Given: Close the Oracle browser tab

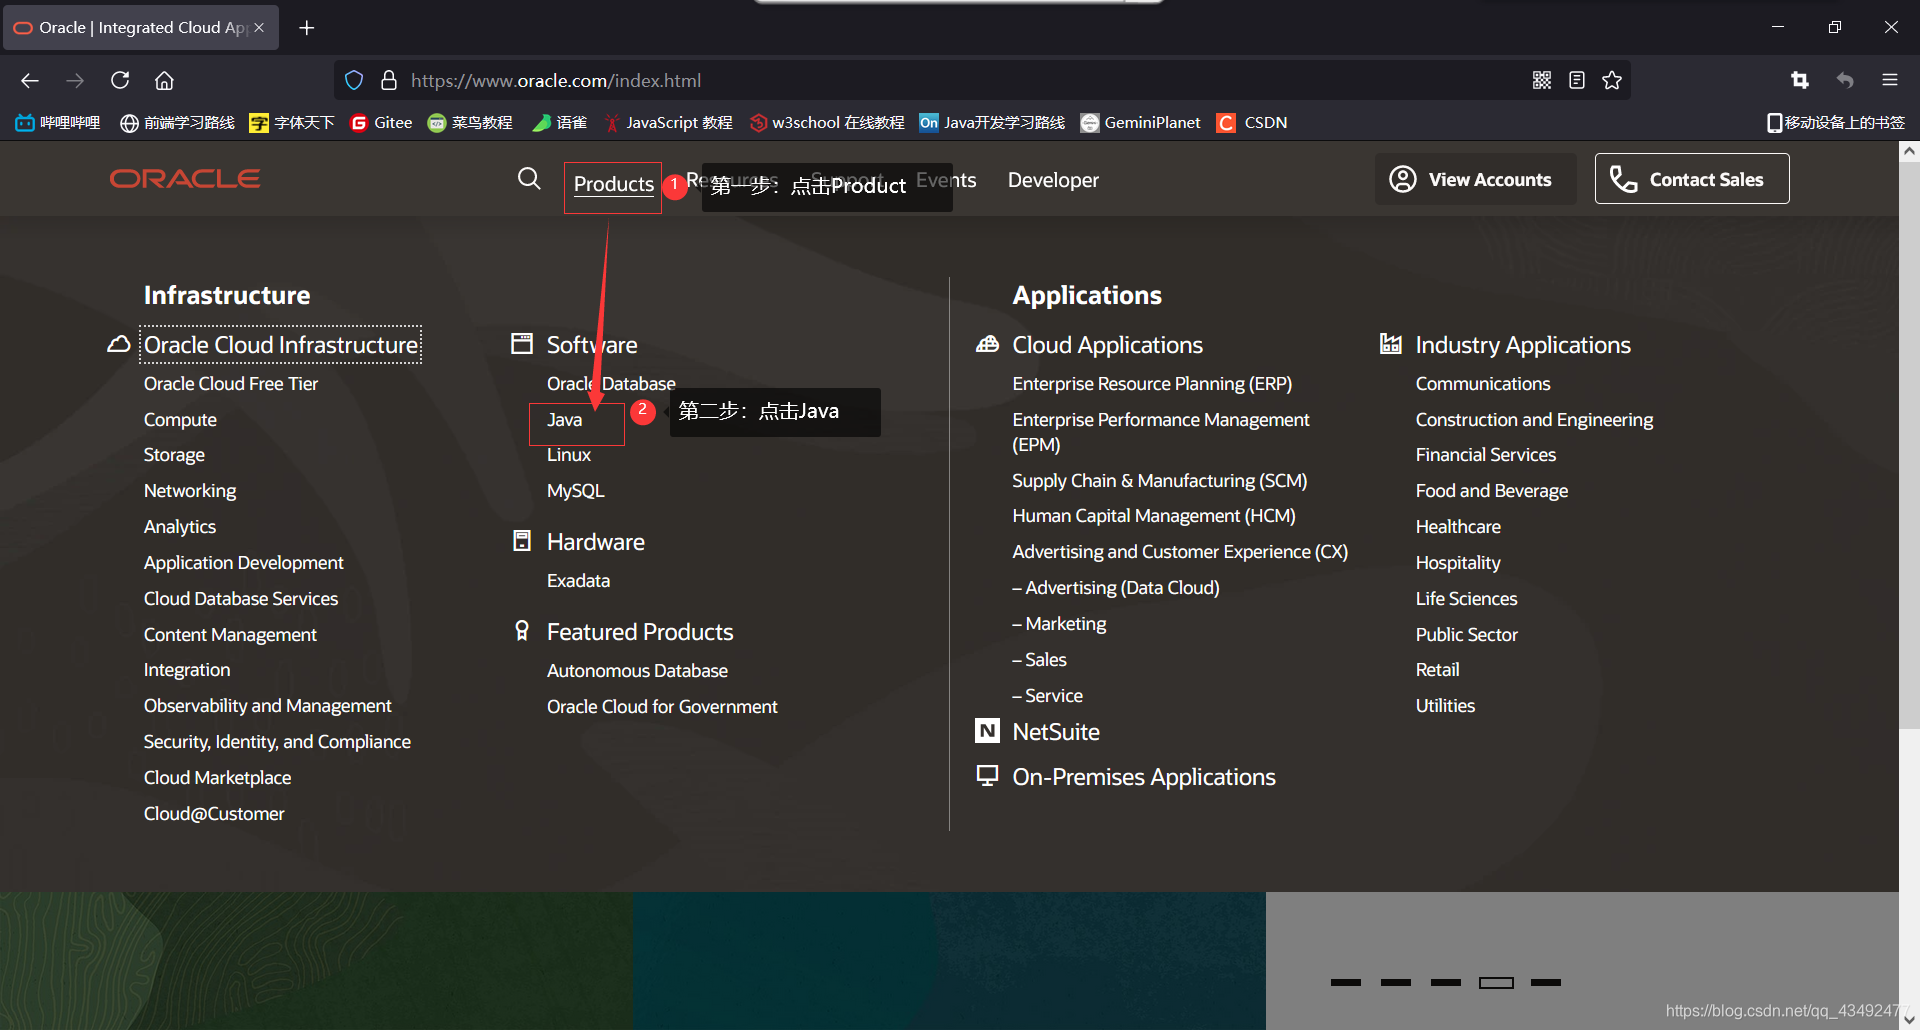Looking at the screenshot, I should tap(259, 28).
